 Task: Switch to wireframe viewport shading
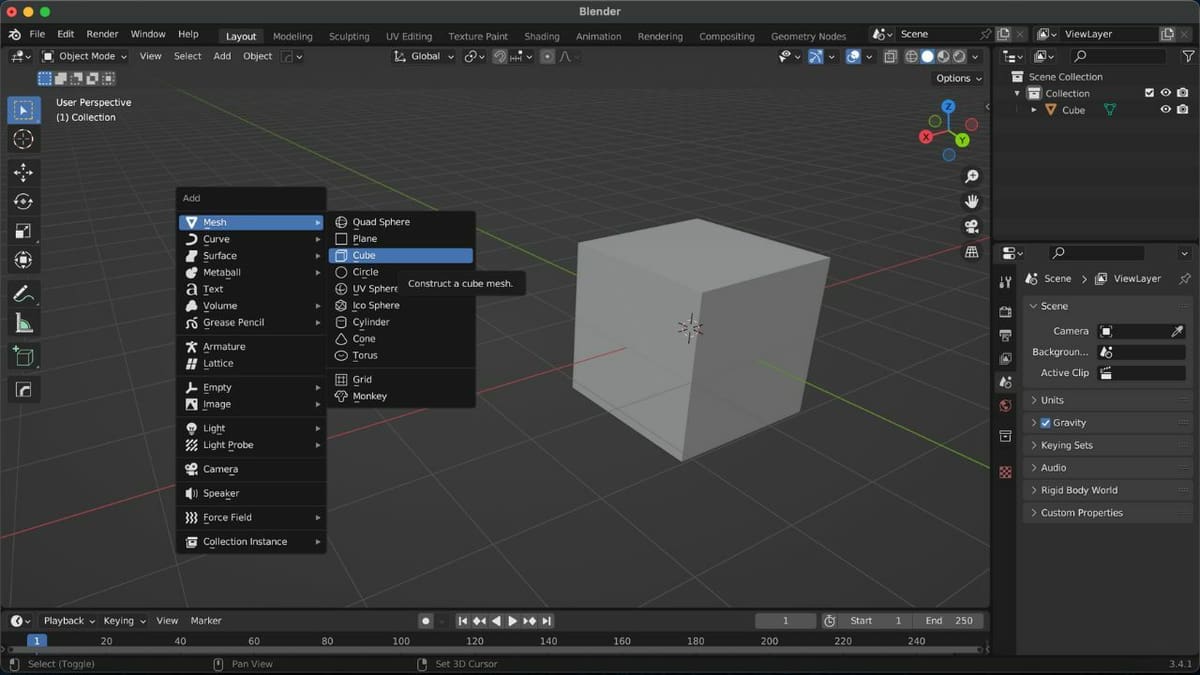(x=911, y=57)
